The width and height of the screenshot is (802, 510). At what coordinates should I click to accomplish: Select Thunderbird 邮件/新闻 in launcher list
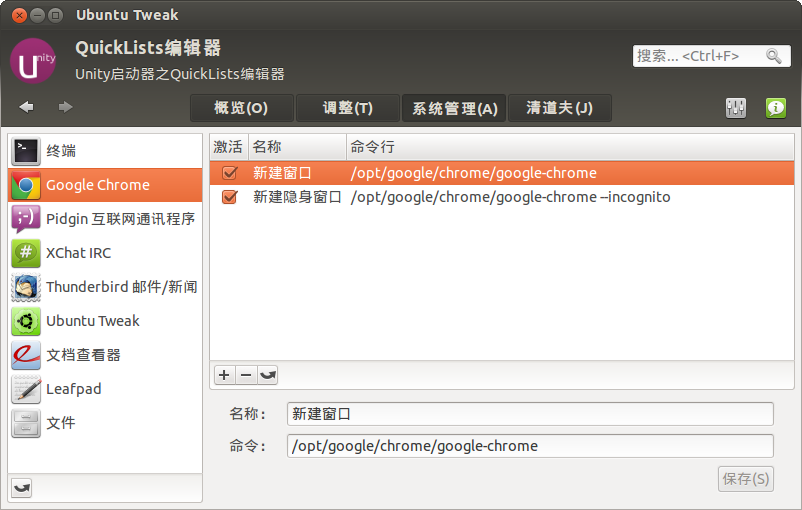tap(122, 287)
